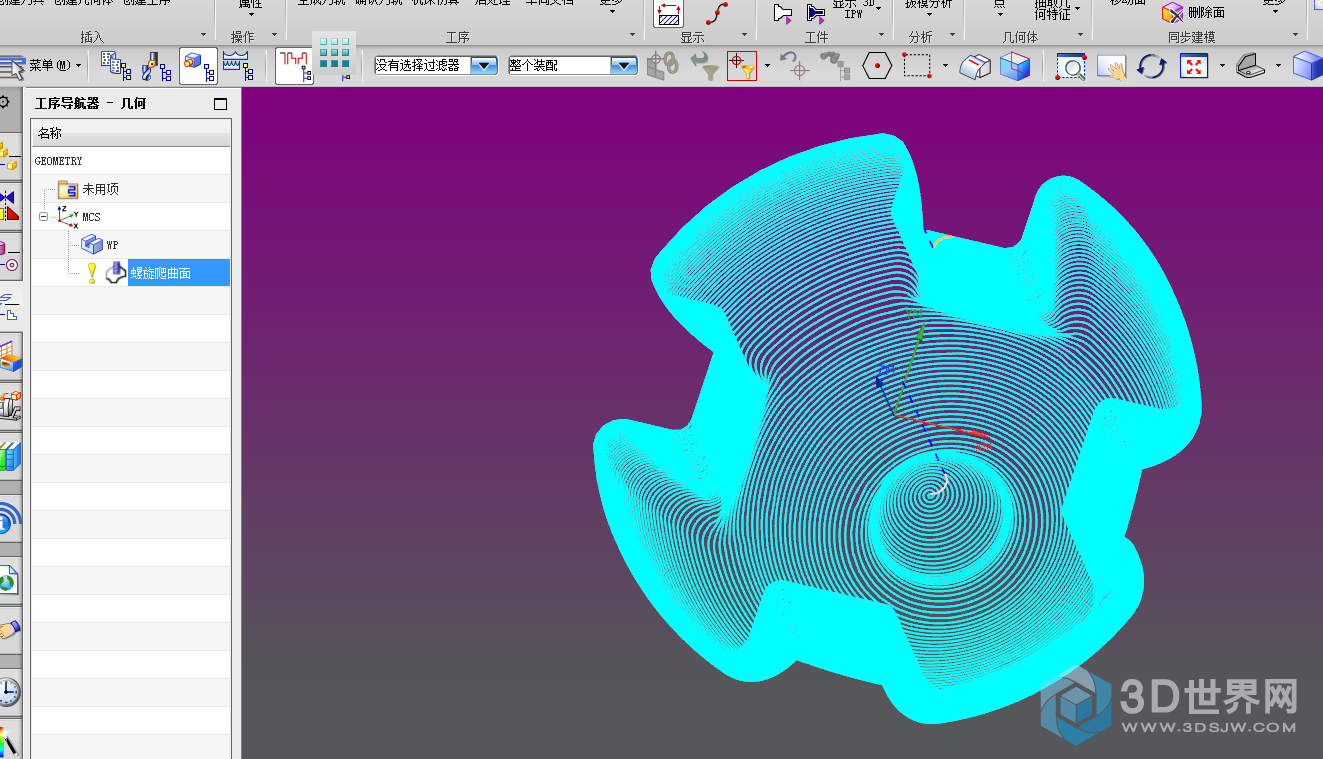
Task: Click the greyed undo crosshair icon
Action: [795, 67]
